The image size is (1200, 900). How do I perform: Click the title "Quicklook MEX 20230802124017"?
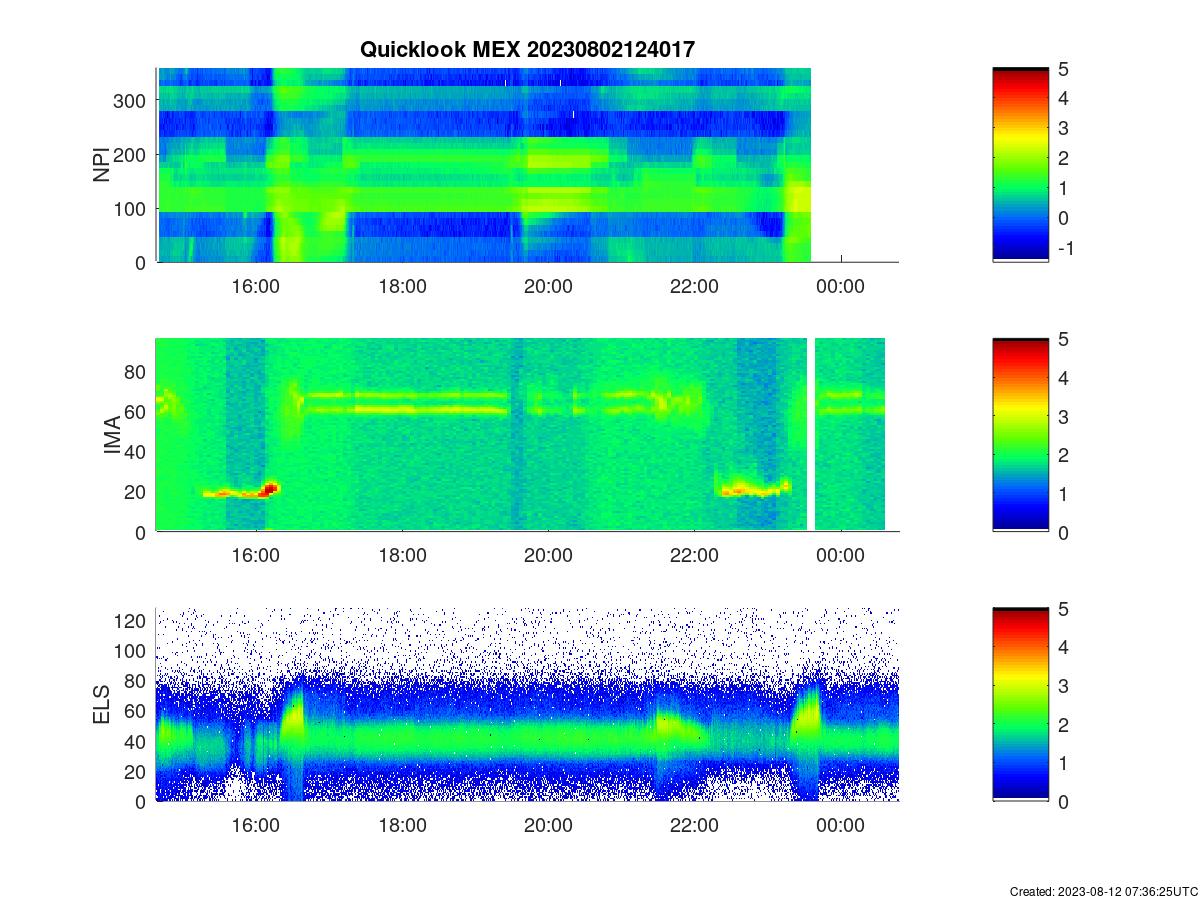click(528, 49)
